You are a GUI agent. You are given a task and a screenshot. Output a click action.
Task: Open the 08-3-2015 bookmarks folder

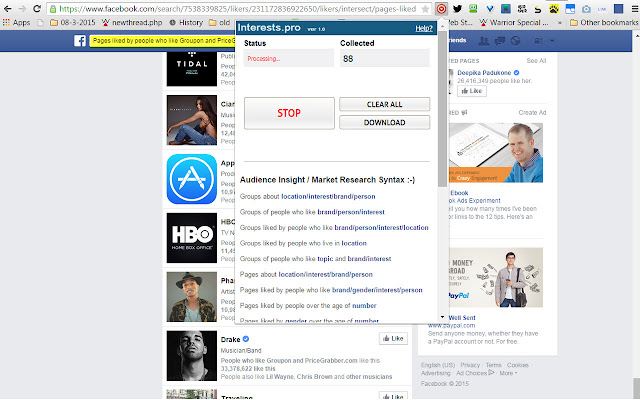tap(73, 22)
